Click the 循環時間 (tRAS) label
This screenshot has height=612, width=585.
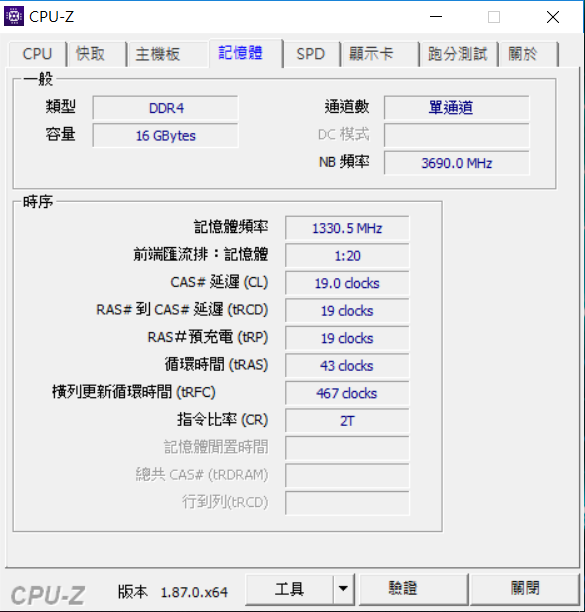click(216, 365)
